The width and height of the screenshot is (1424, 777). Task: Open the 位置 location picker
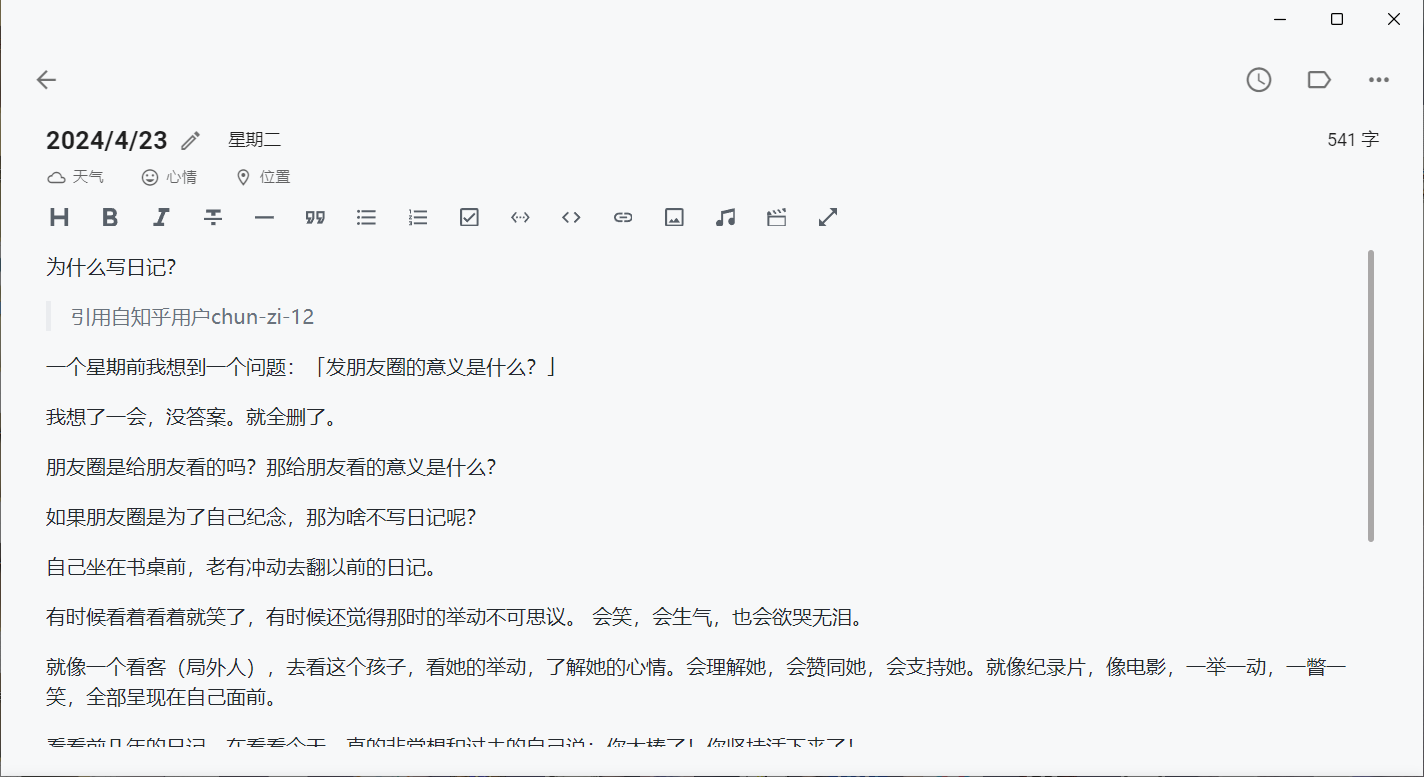(262, 176)
